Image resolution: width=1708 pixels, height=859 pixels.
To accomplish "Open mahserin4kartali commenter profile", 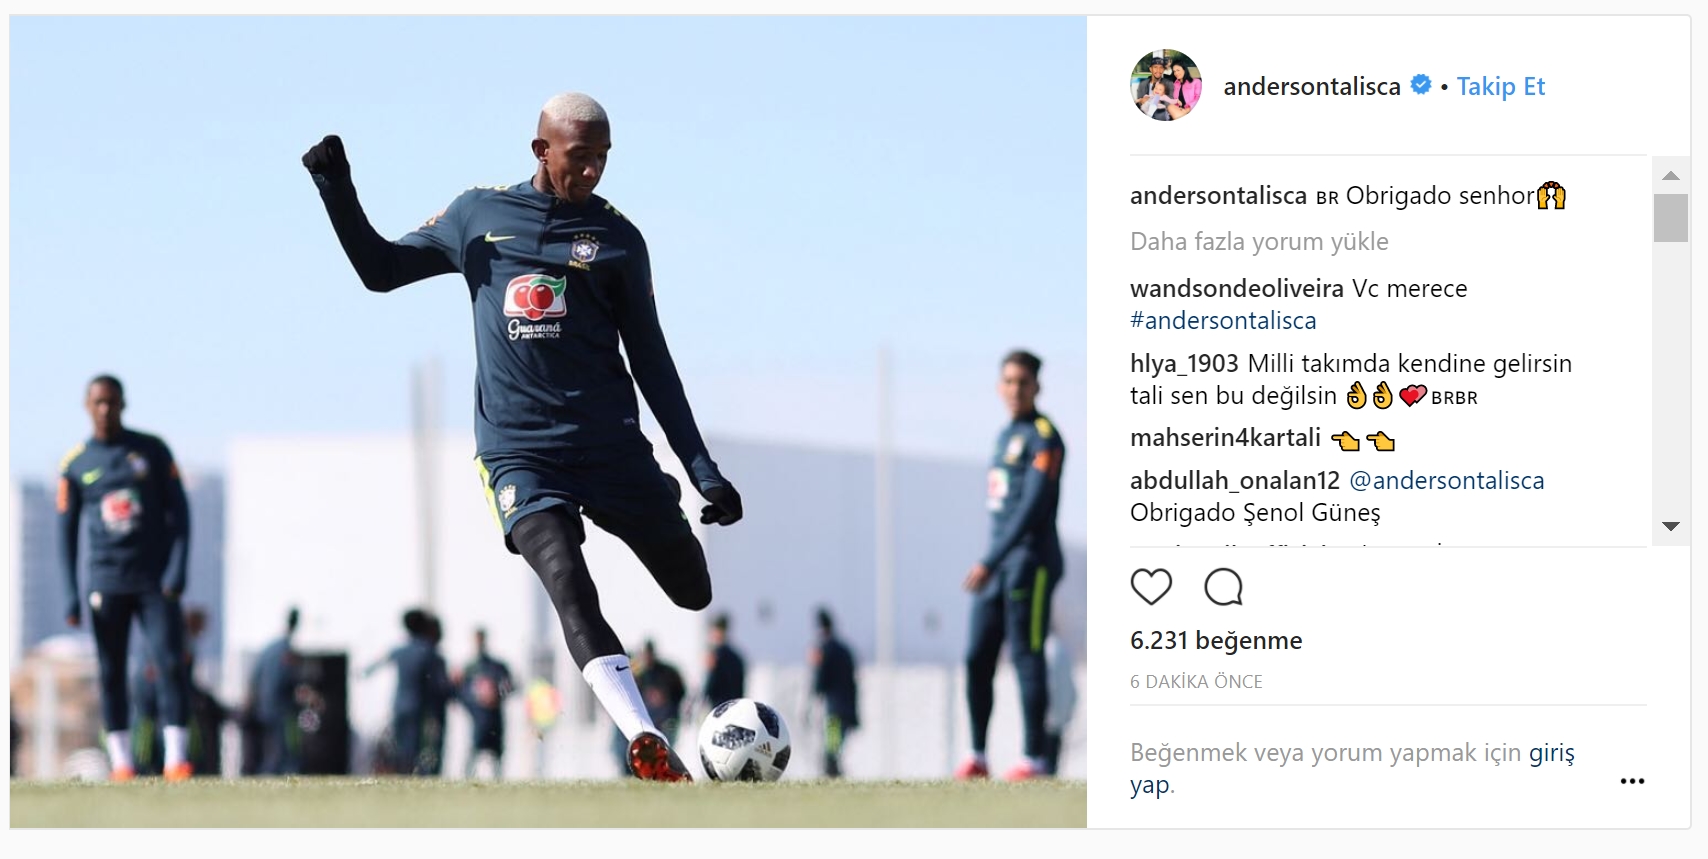I will pos(1225,437).
